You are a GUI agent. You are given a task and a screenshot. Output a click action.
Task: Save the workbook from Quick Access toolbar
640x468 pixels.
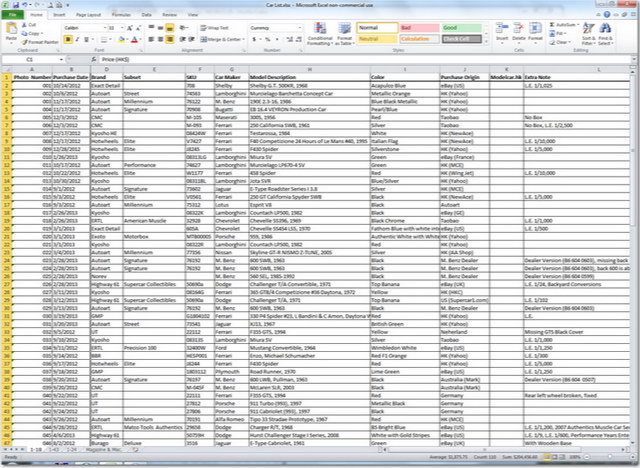[x=16, y=5]
